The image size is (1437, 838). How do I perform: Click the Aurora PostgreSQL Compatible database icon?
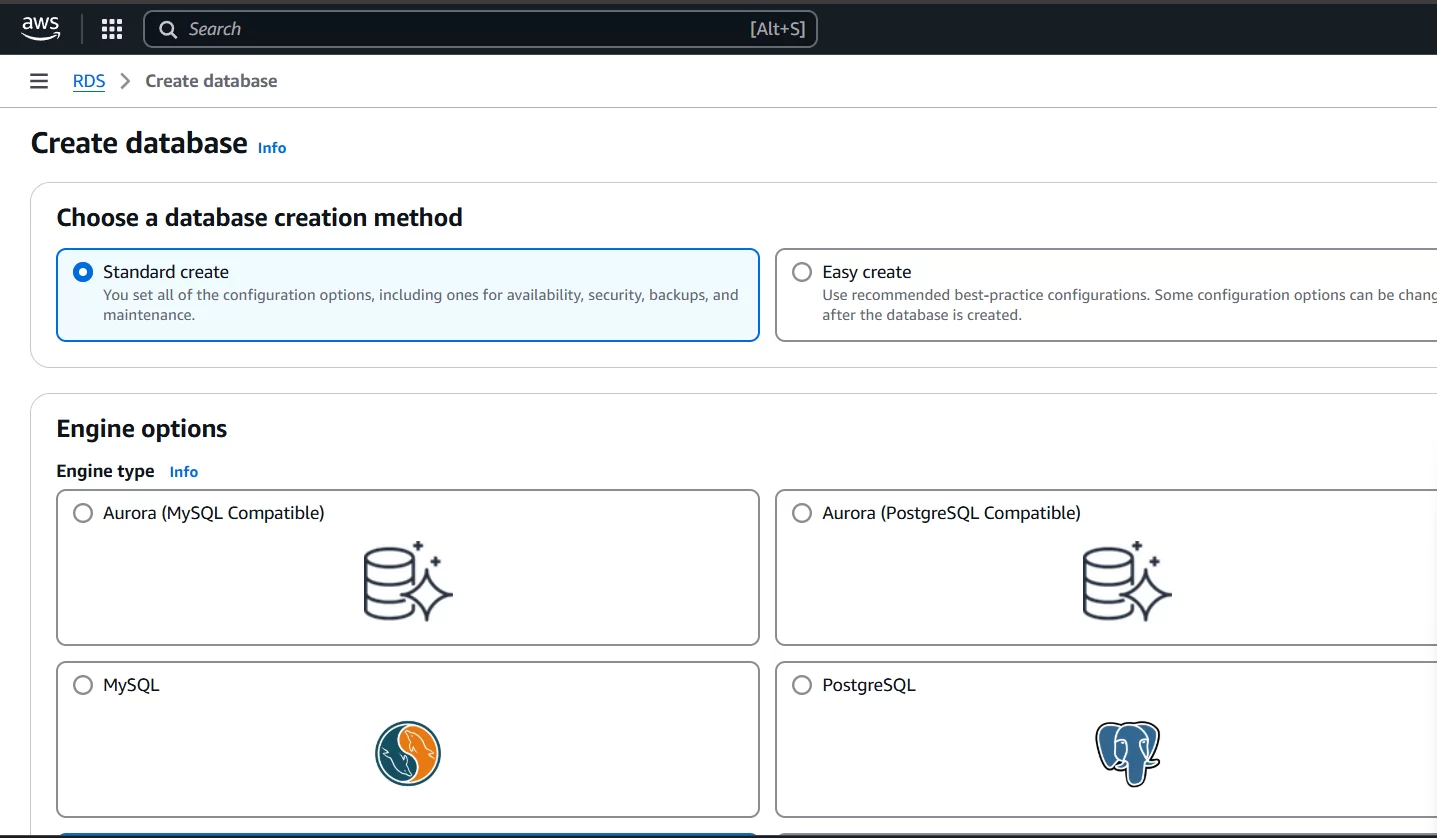tap(1127, 582)
